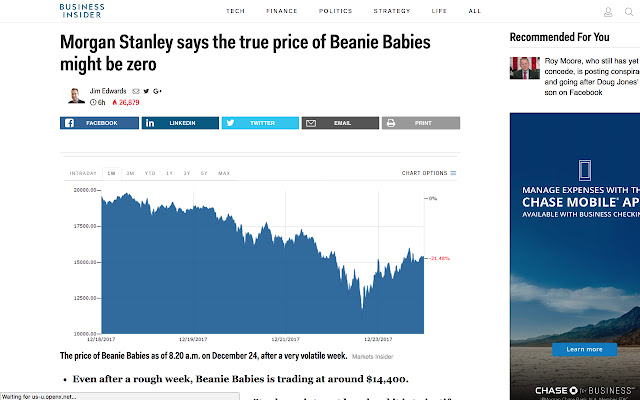This screenshot has height=400, width=640.
Task: Switch chart to 3M range
Action: 130,173
